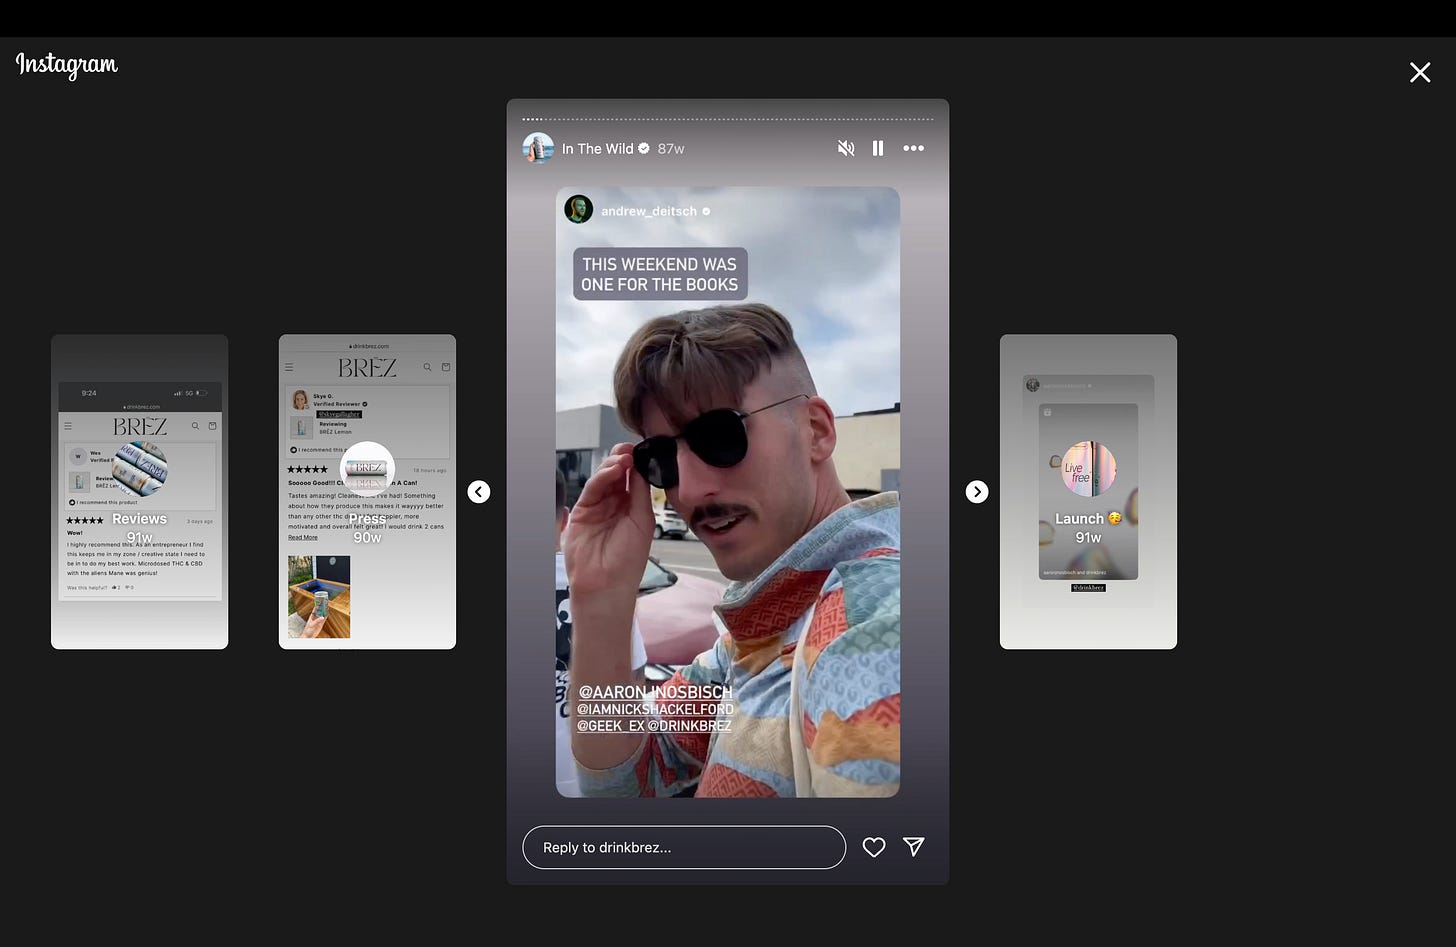Tap the @GEEK_EX mention
1456x947 pixels.
point(611,726)
